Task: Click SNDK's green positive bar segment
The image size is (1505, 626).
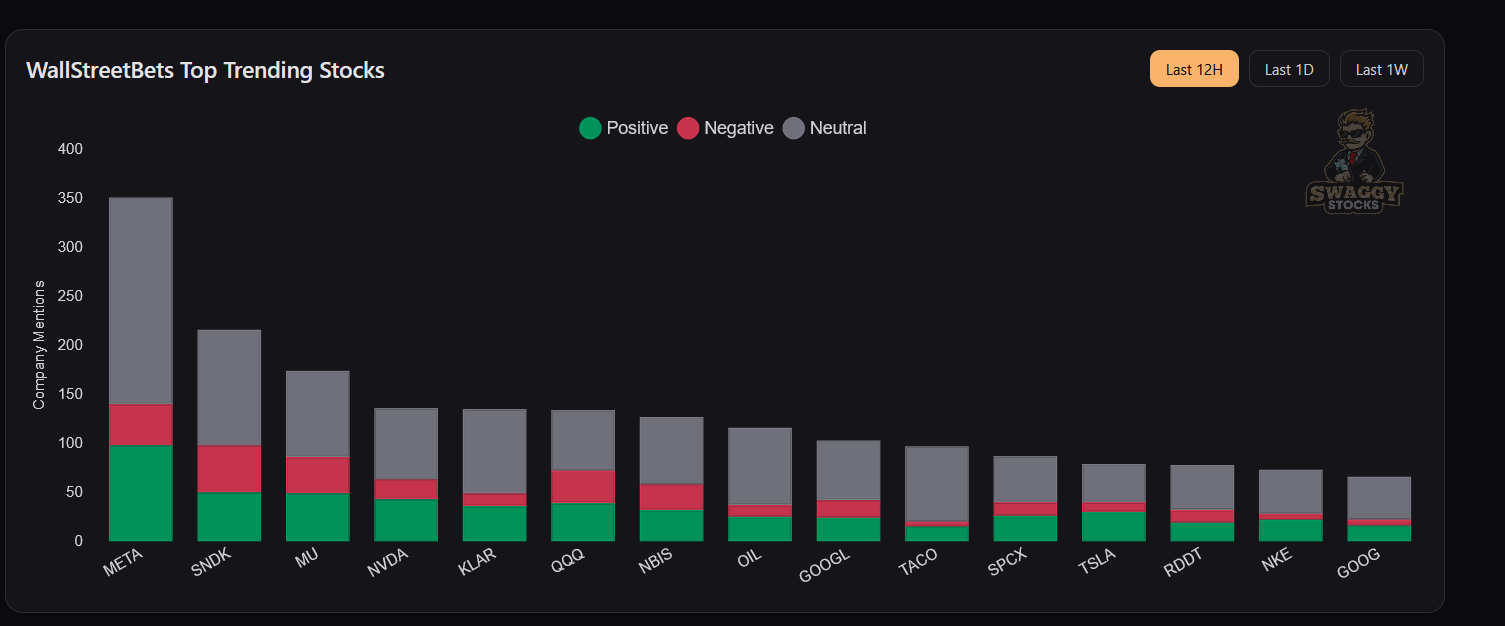Action: click(229, 516)
